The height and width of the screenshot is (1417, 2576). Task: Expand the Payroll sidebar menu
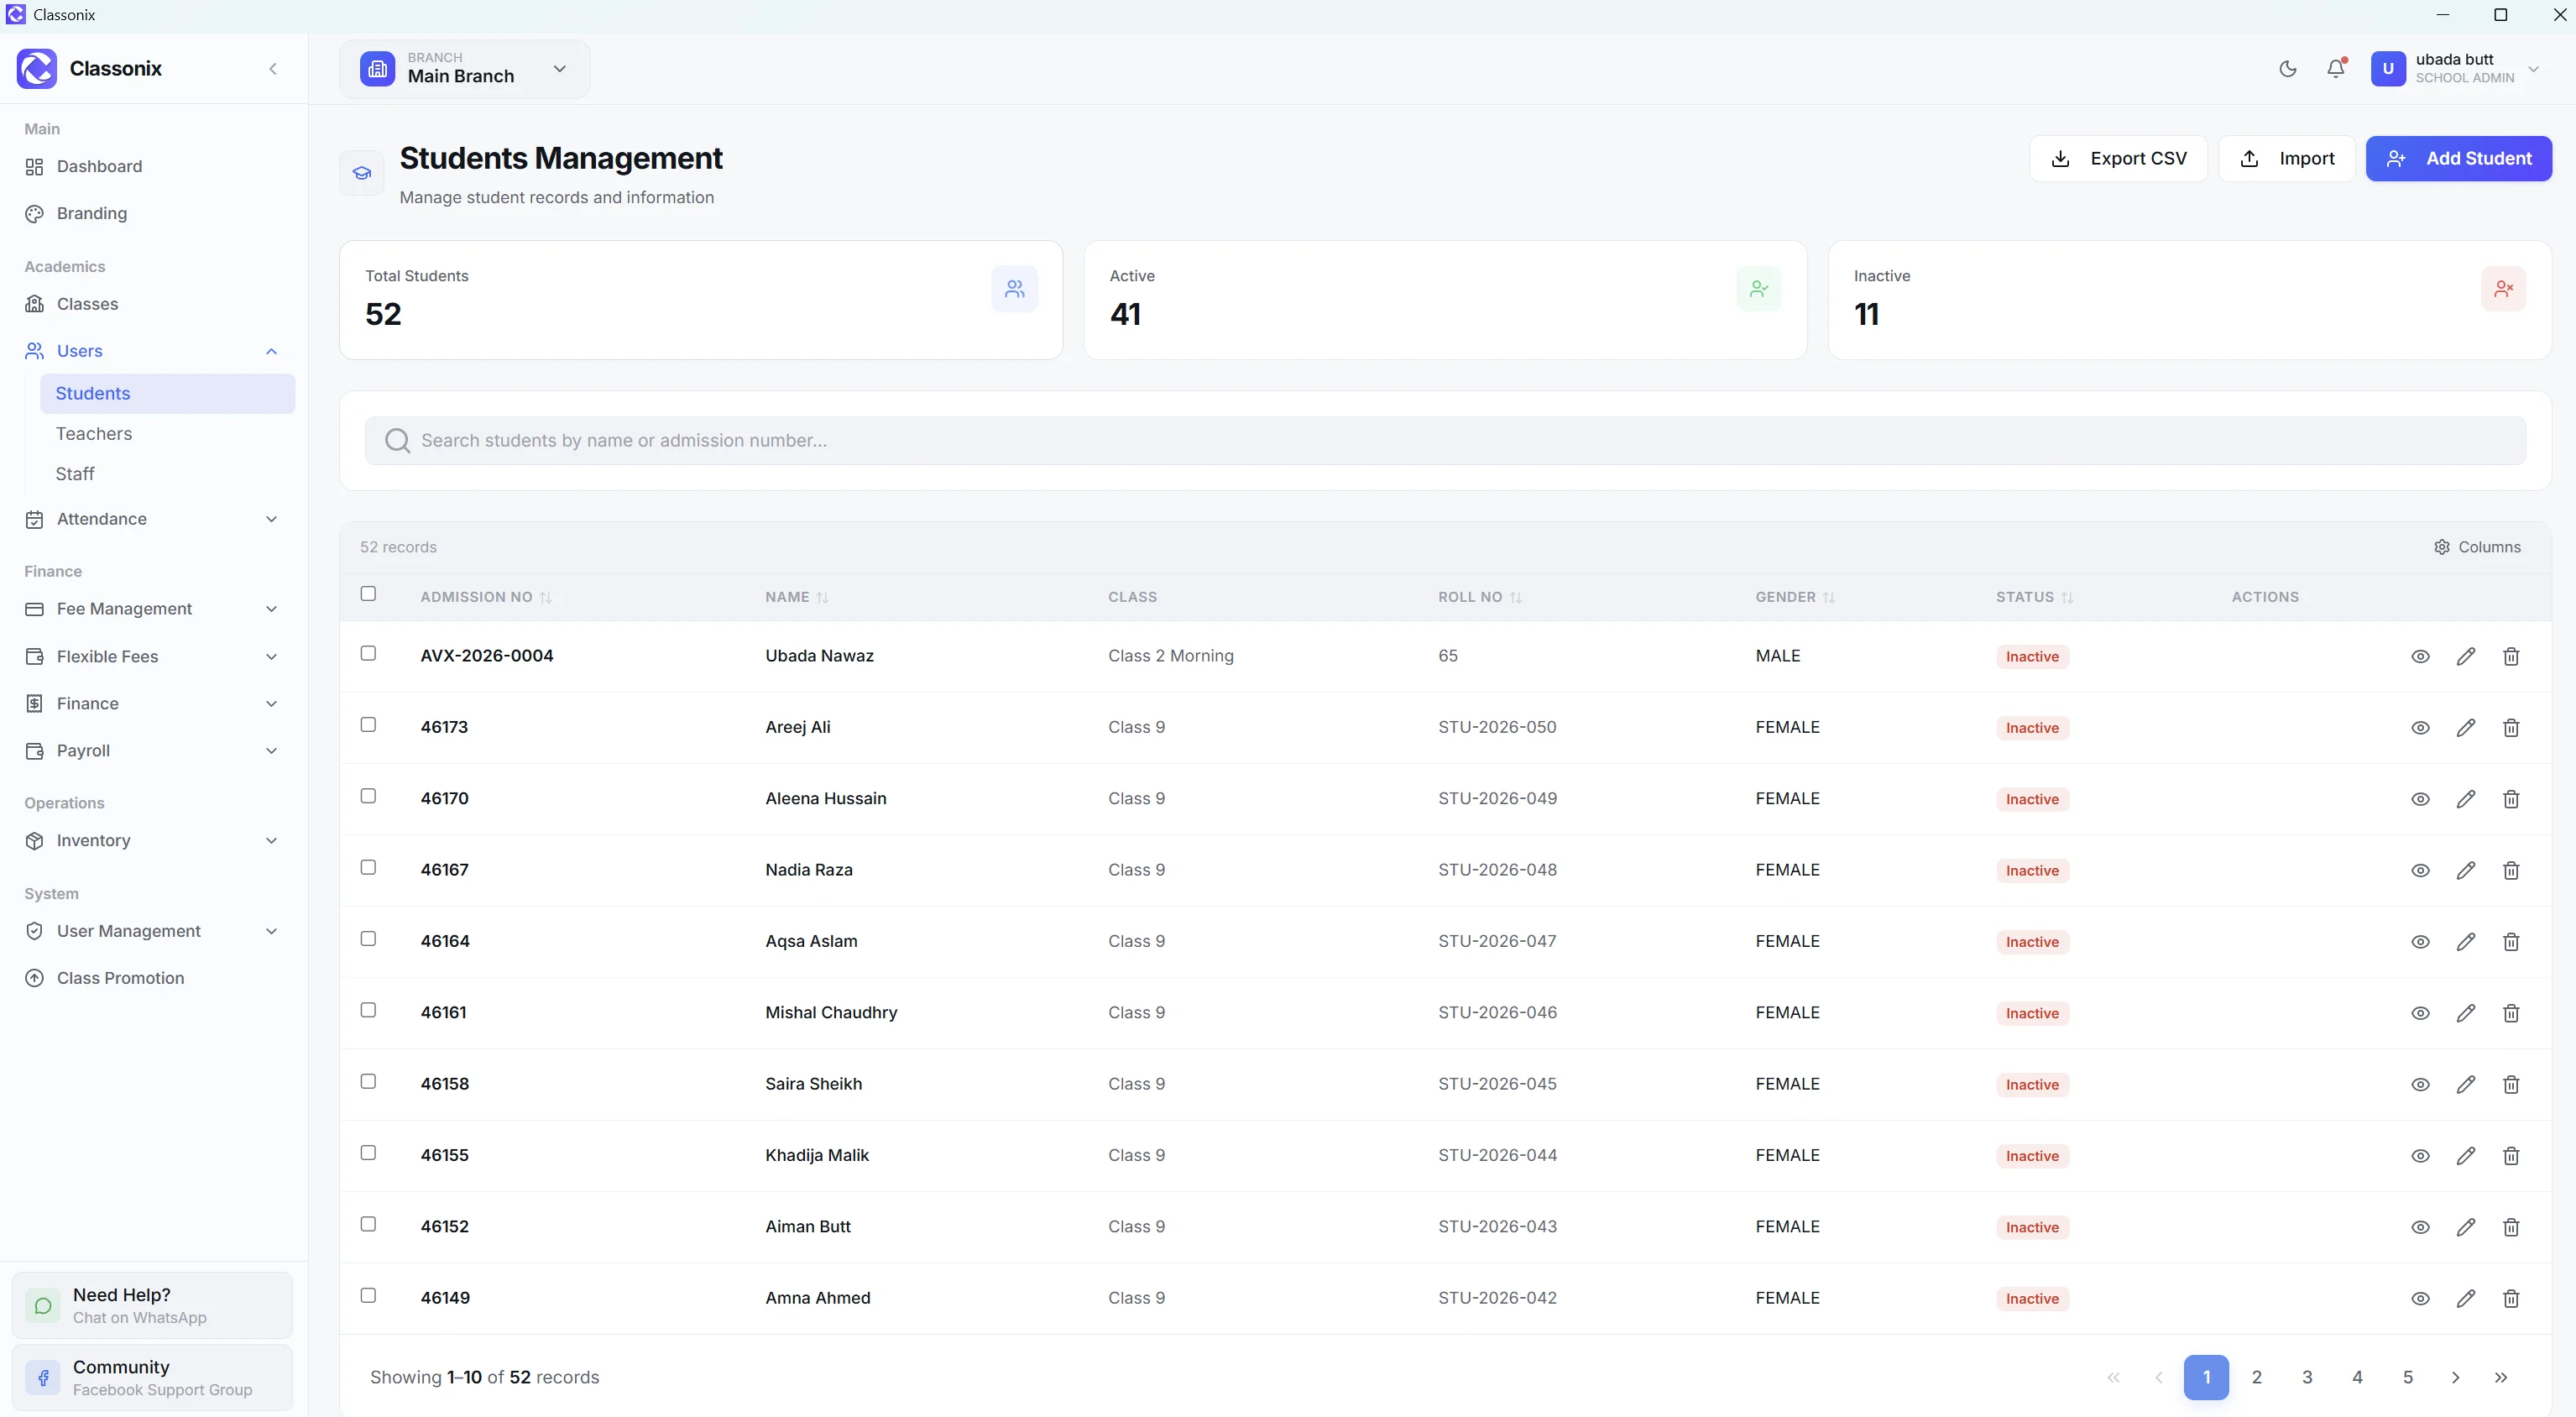152,751
